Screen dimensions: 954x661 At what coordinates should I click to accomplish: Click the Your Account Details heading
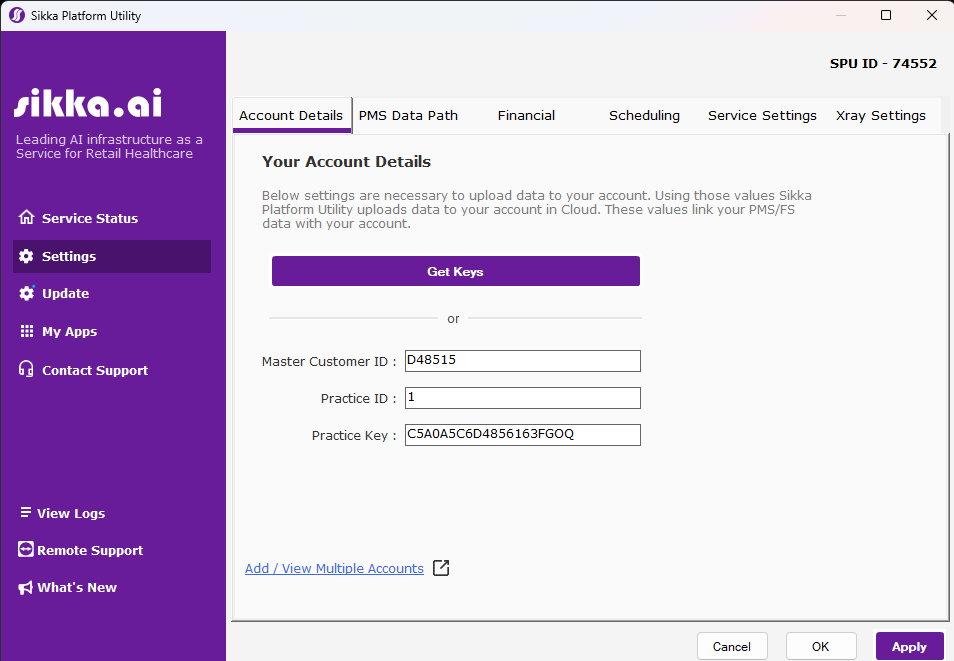[x=346, y=161]
